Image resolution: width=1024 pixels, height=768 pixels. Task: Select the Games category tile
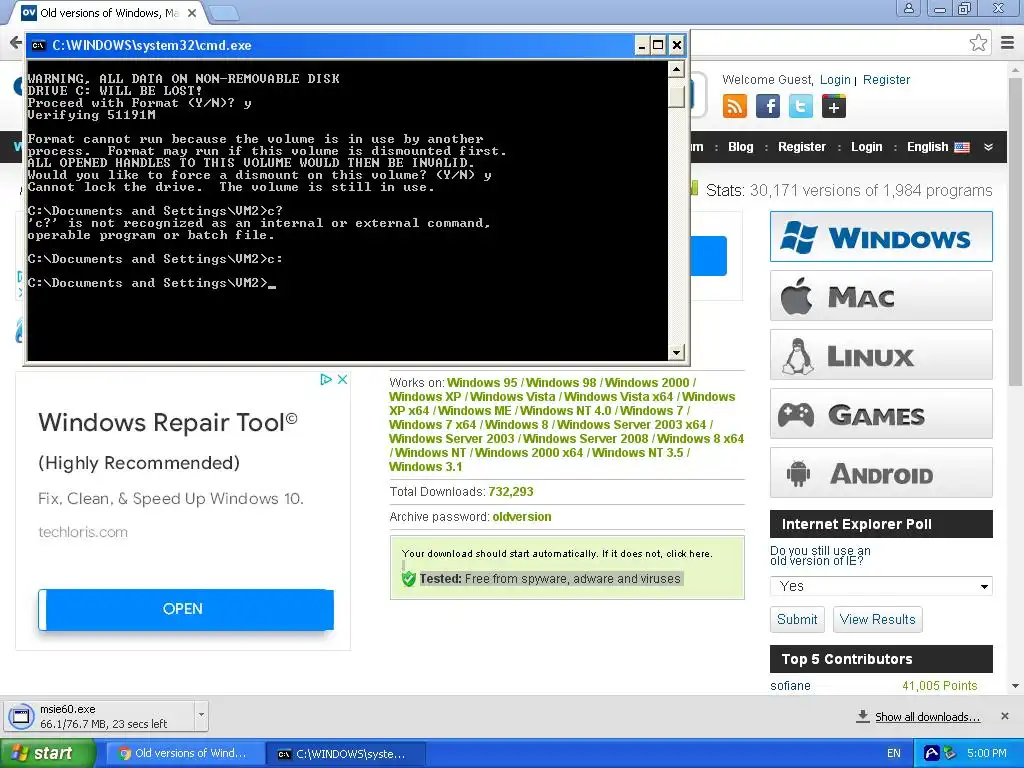click(881, 414)
